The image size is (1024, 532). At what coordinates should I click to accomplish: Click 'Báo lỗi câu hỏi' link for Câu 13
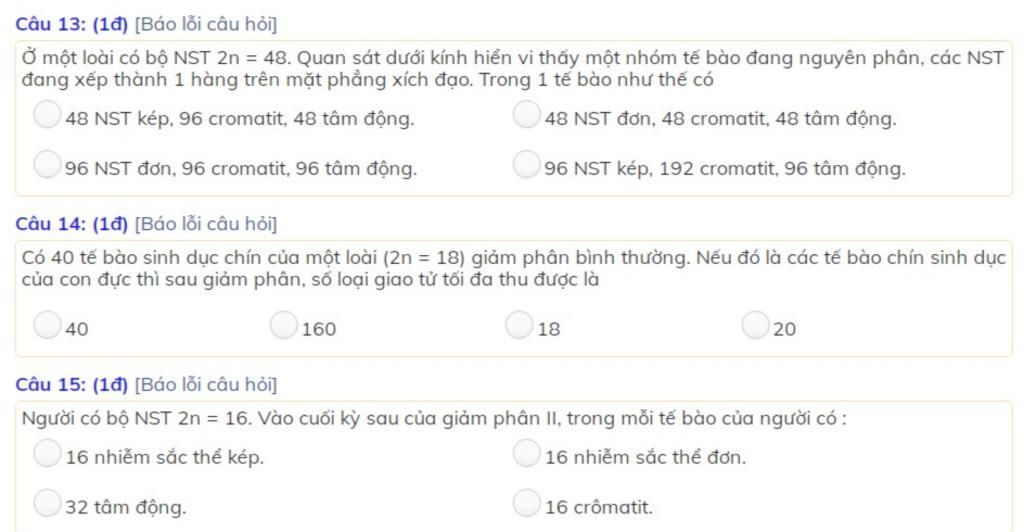206,24
